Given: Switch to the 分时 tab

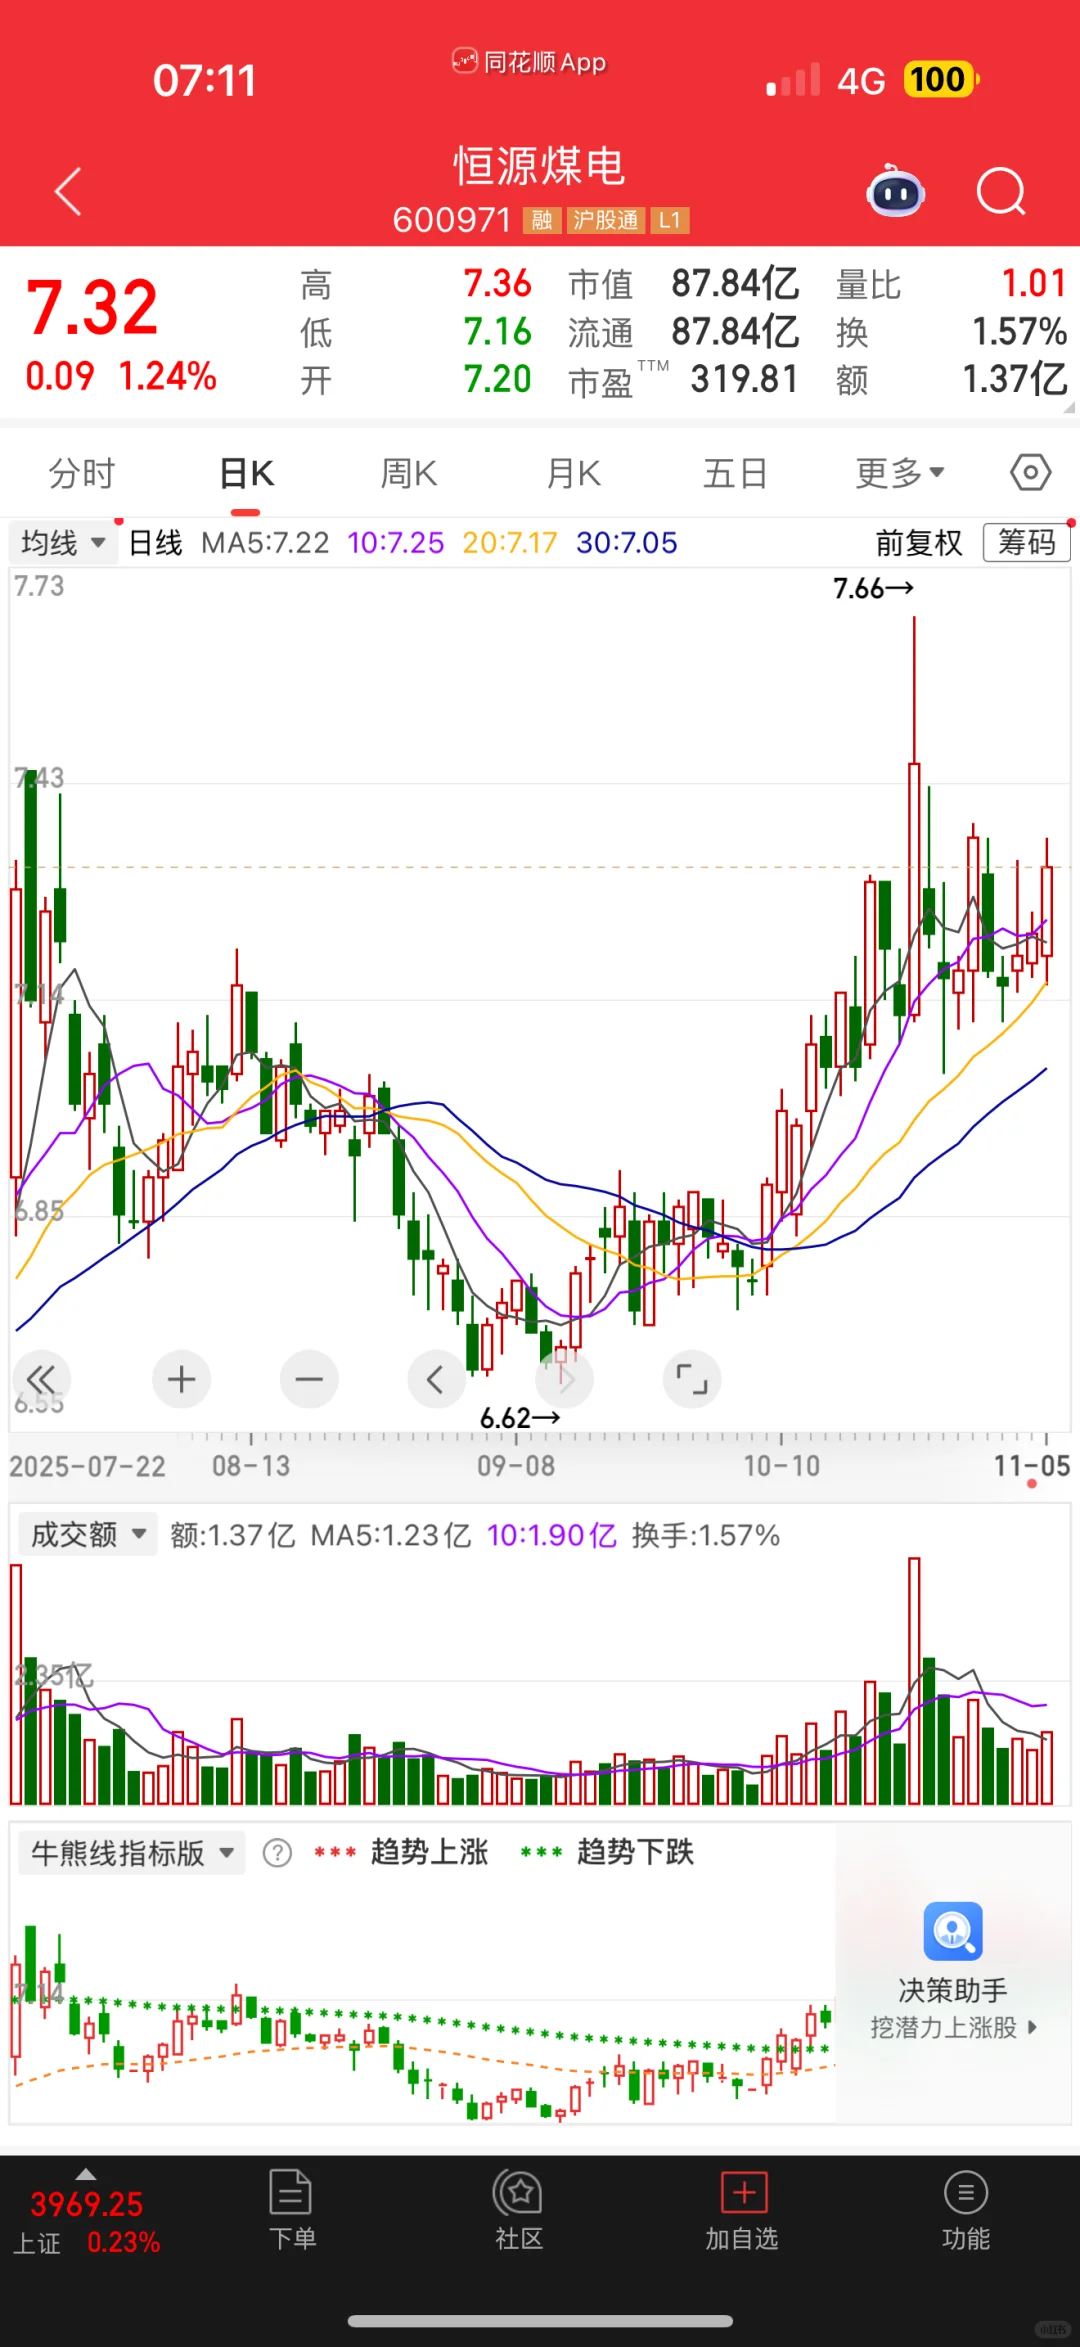Looking at the screenshot, I should (82, 473).
